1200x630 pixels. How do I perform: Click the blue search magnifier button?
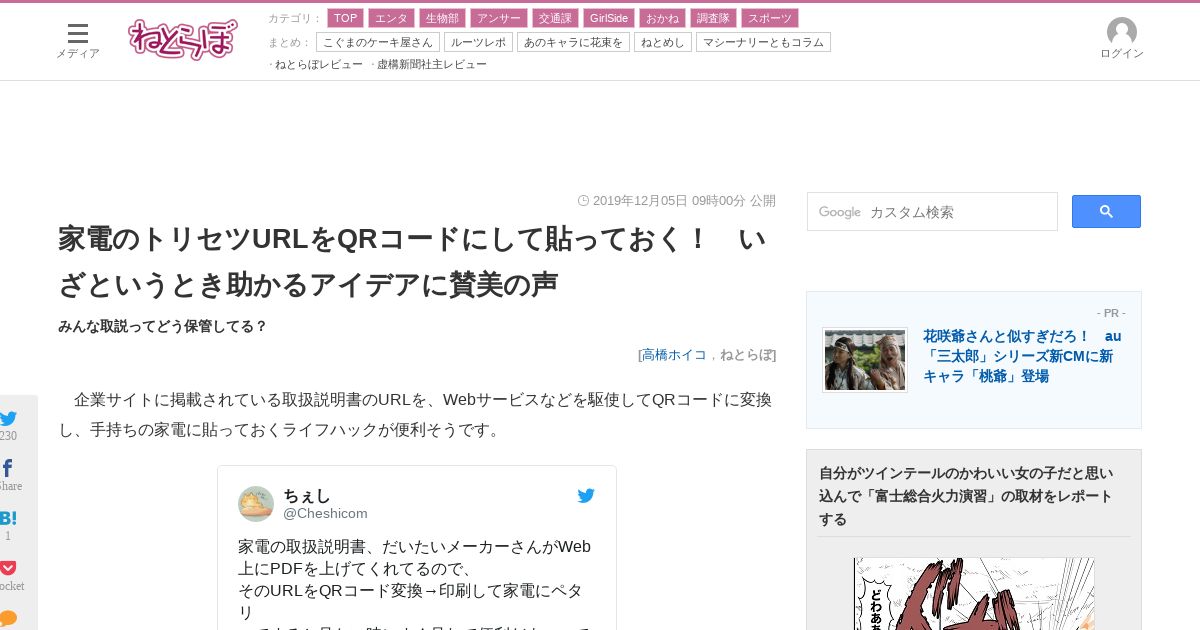(1106, 211)
